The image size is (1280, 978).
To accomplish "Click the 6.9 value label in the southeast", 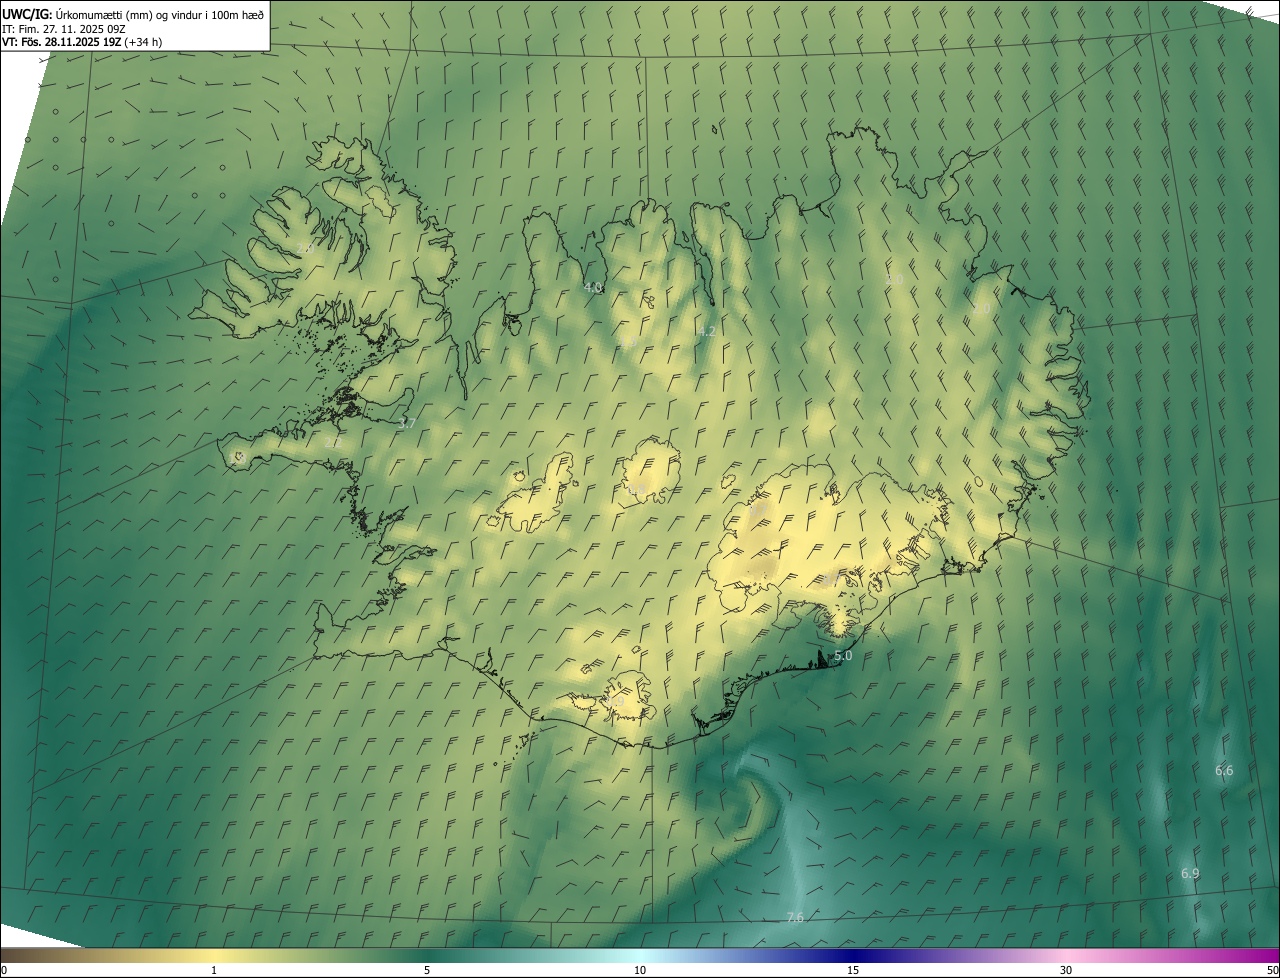I will [x=1190, y=873].
